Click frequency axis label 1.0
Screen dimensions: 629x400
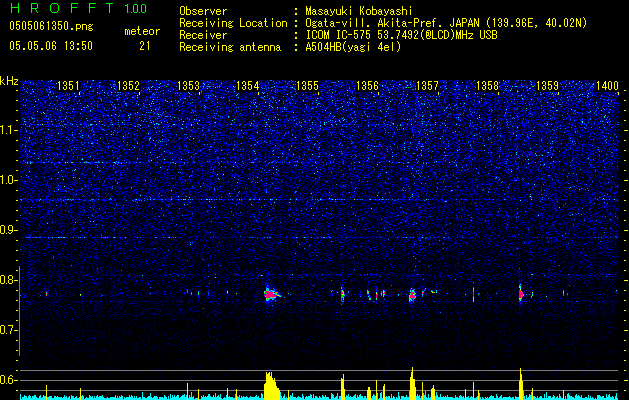pos(9,180)
